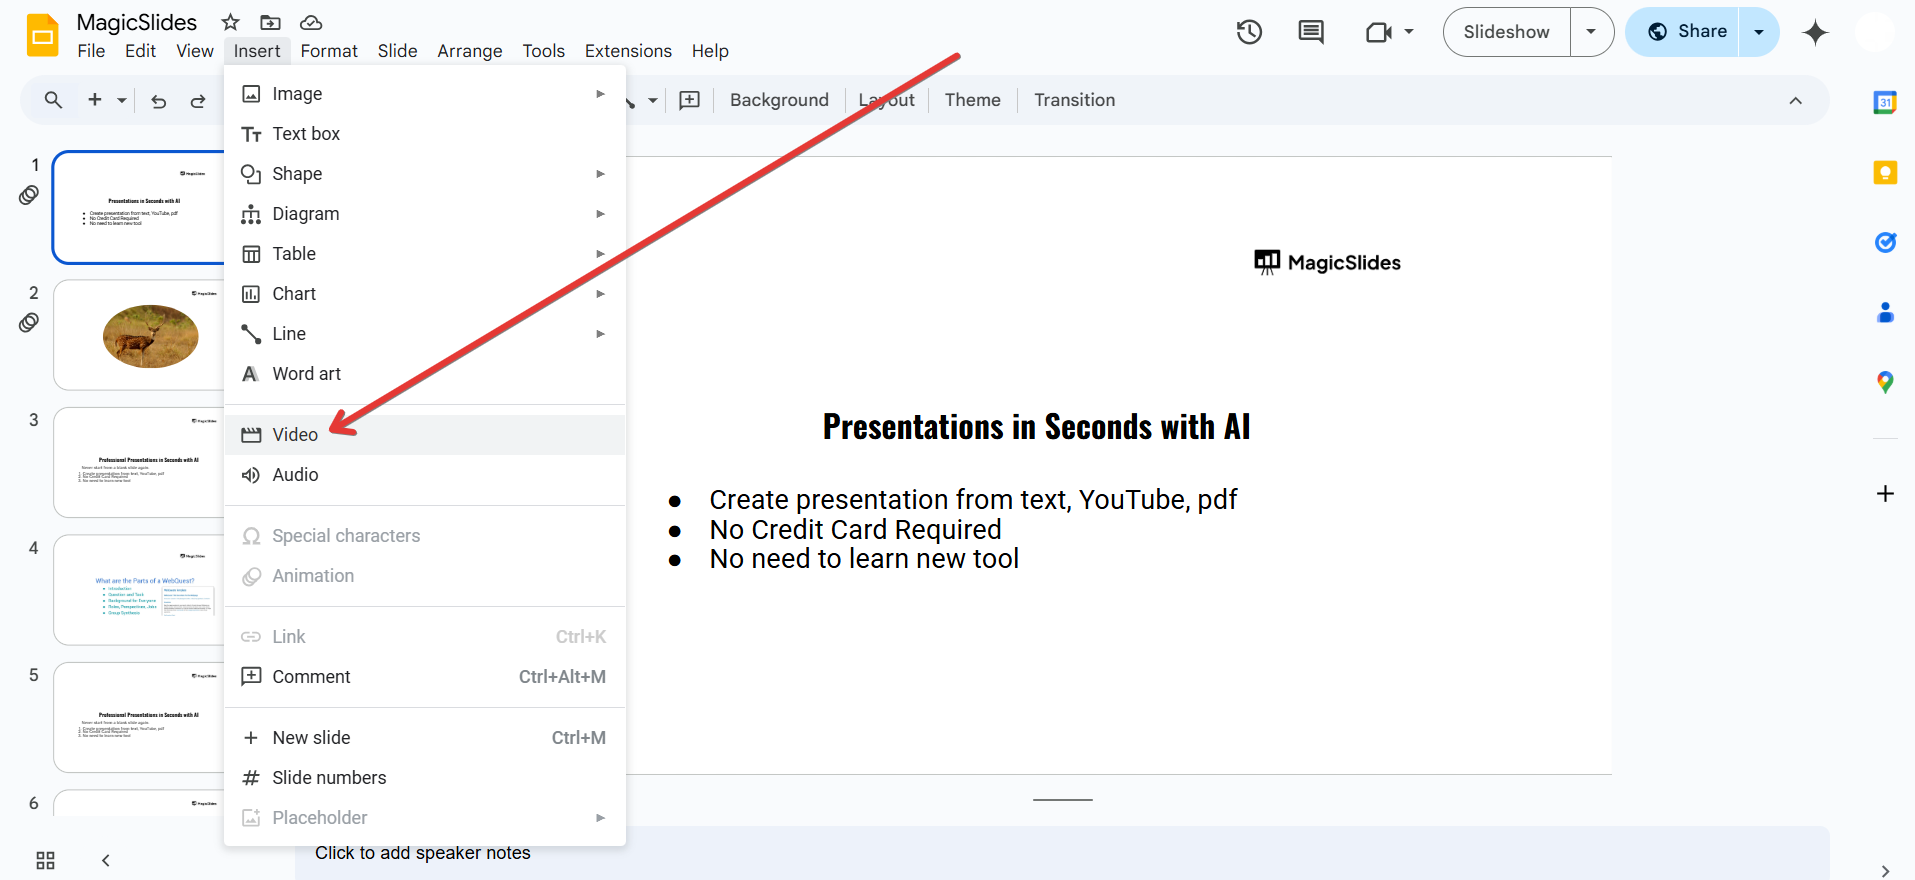This screenshot has width=1915, height=880.
Task: Open Google Maps side panel icon
Action: click(1885, 382)
